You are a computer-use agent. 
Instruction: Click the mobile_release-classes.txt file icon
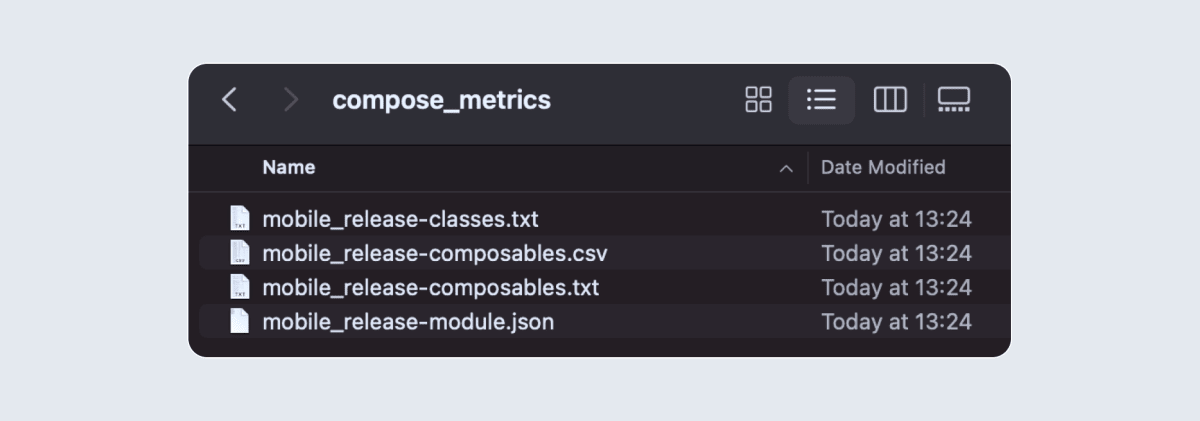tap(239, 219)
